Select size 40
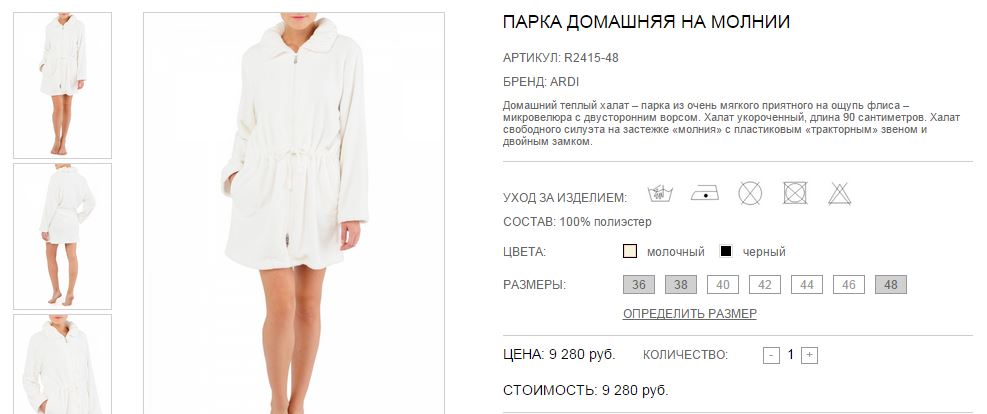The image size is (987, 414). point(723,285)
